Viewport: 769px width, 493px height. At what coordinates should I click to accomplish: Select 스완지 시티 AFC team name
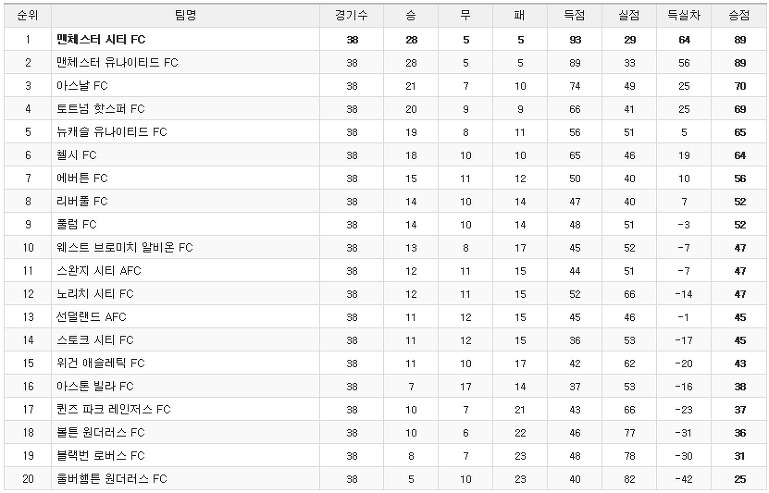coord(99,270)
